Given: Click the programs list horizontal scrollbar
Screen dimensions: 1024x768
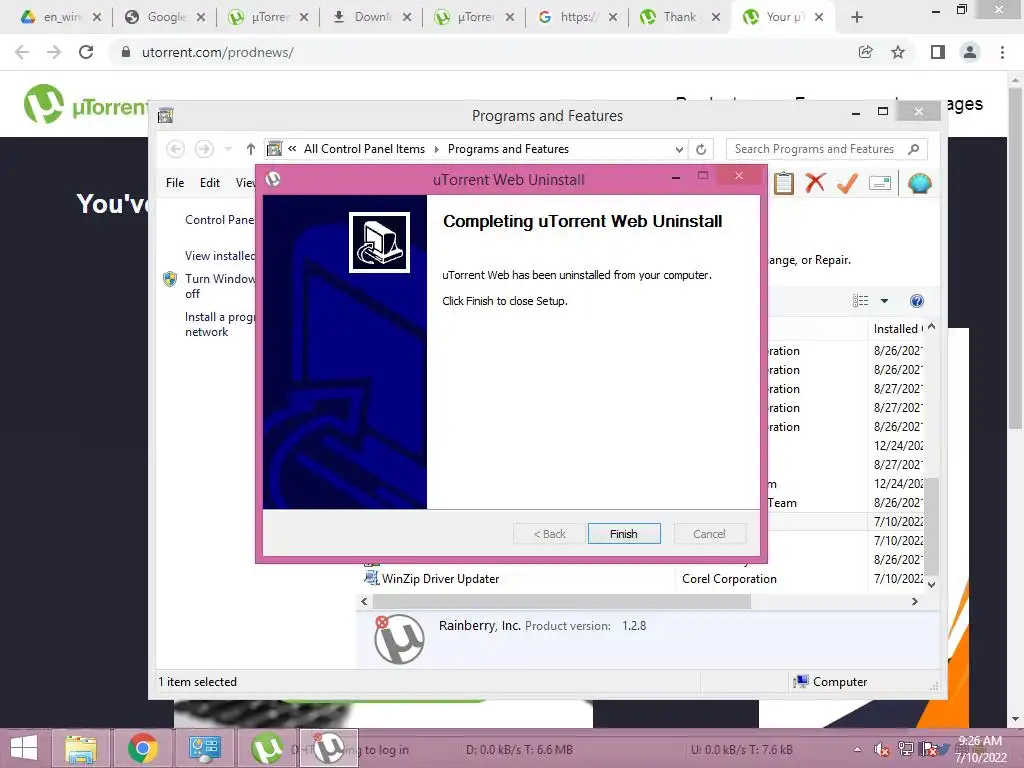Looking at the screenshot, I should click(x=562, y=601).
